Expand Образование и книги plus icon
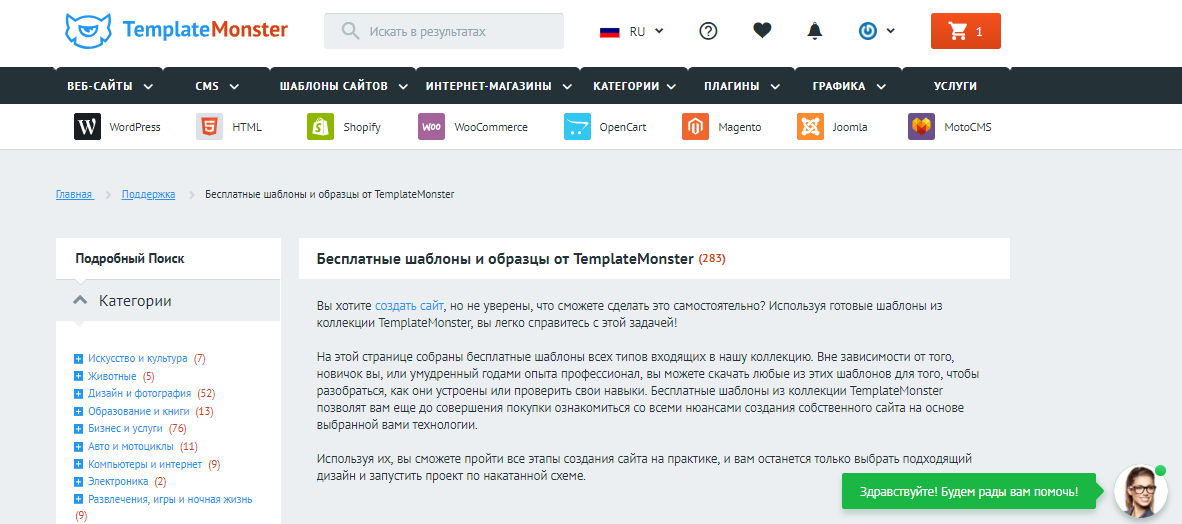The image size is (1182, 524). (78, 411)
